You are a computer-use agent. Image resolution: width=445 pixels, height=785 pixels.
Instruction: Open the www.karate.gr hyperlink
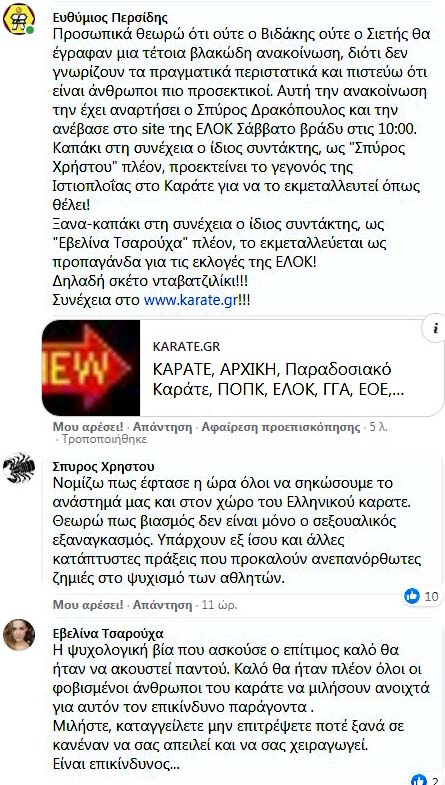190,301
